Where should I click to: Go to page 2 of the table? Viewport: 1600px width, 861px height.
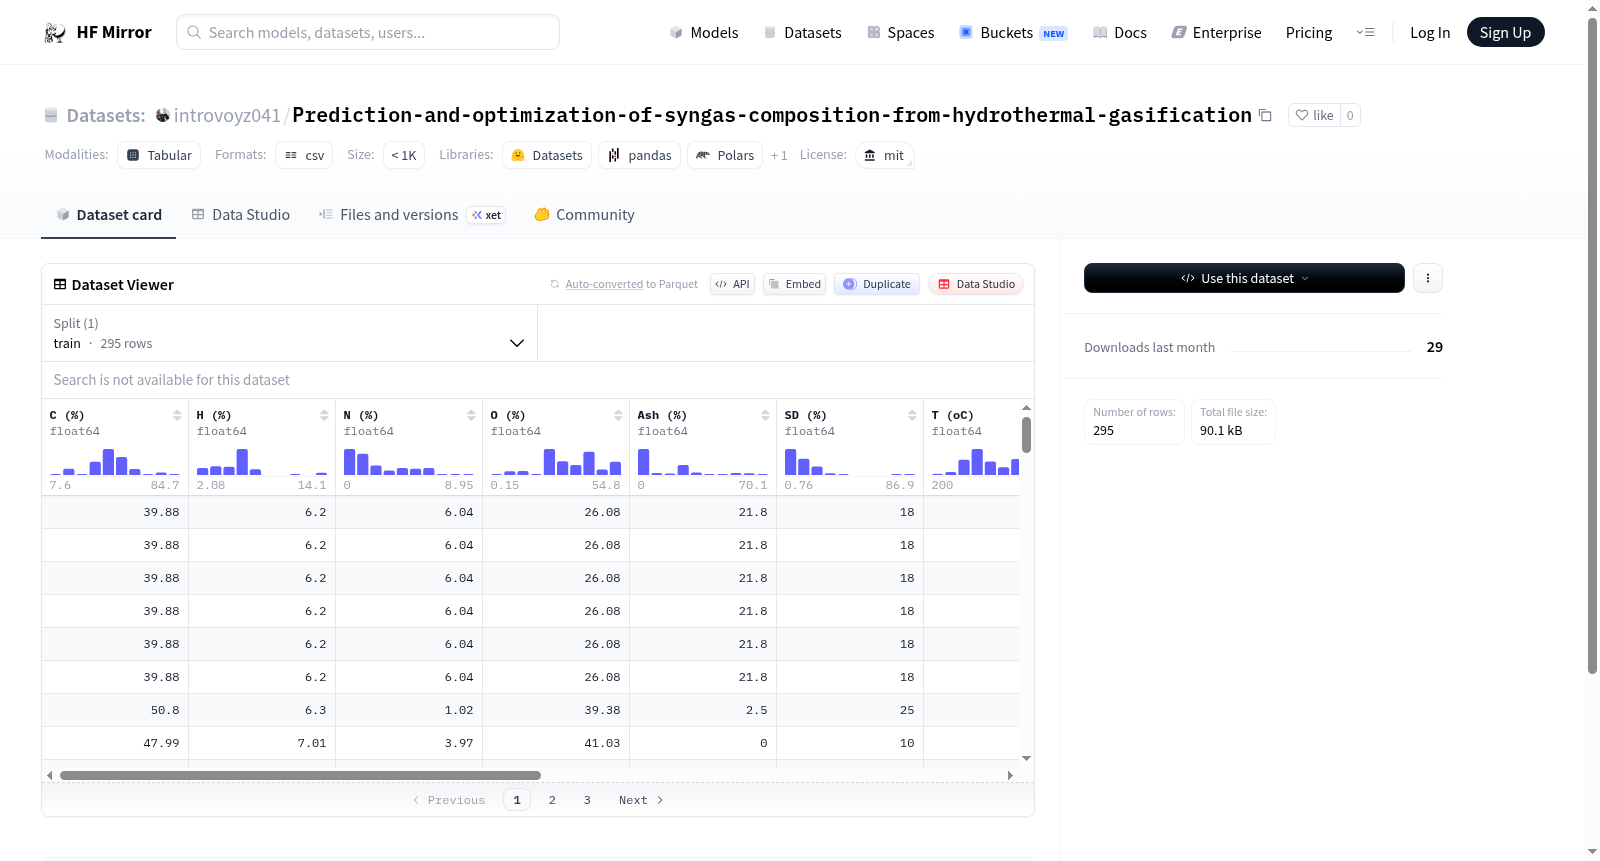(552, 800)
